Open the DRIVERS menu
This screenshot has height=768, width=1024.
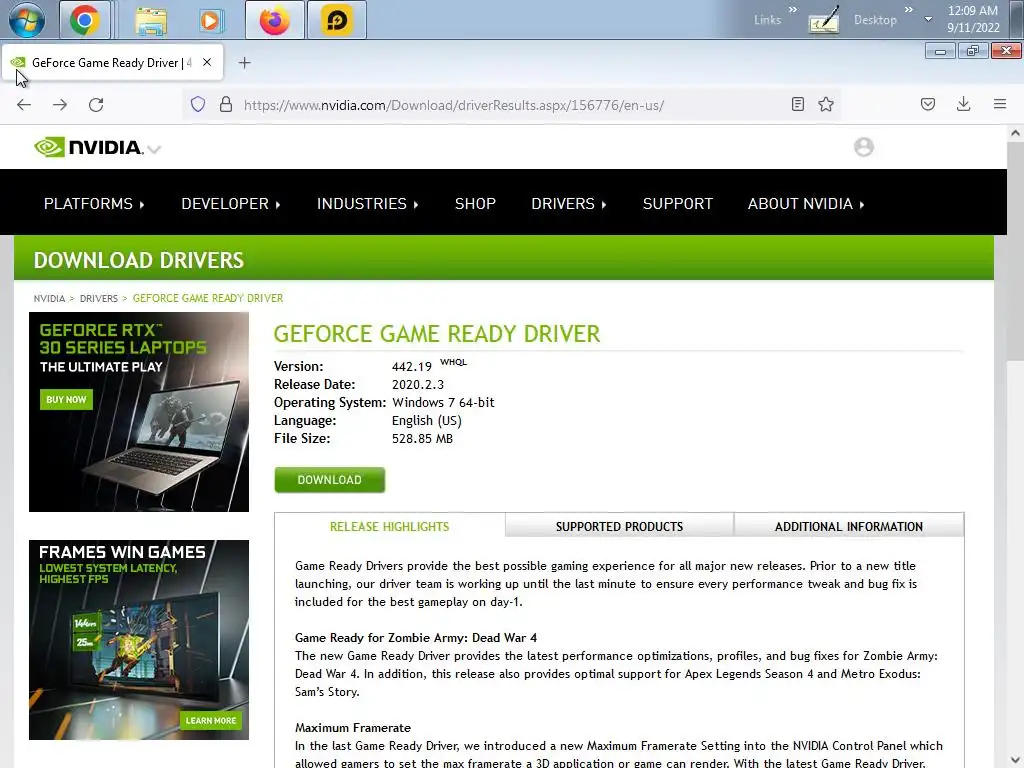click(x=568, y=204)
